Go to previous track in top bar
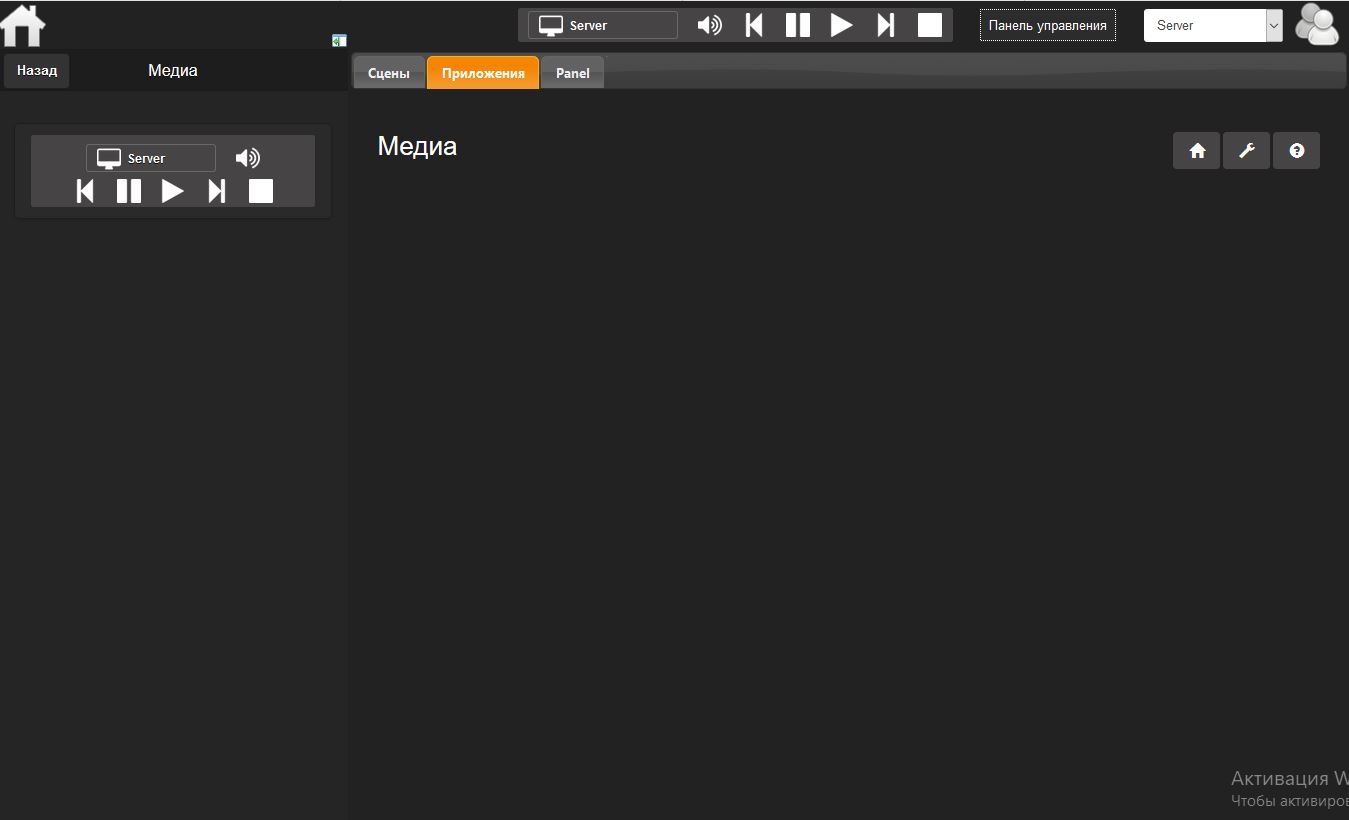 pos(754,25)
